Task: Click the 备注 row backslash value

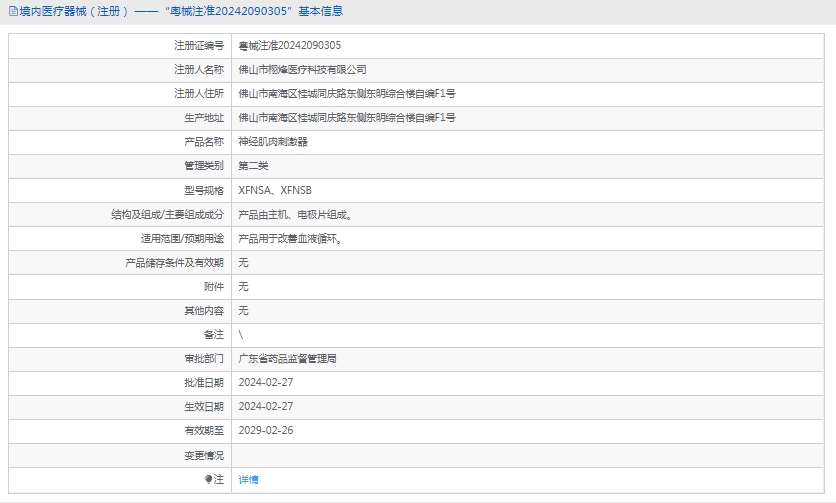Action: pyautogui.click(x=241, y=335)
